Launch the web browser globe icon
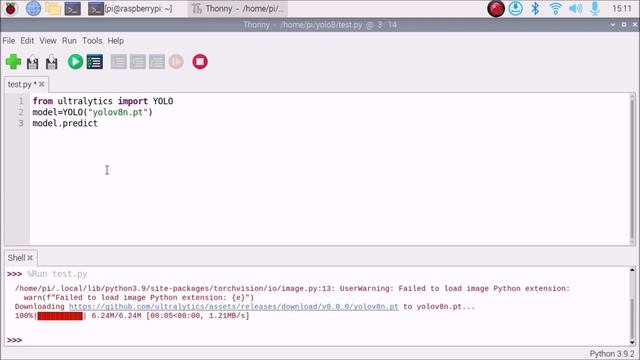The image size is (640, 360). click(x=33, y=9)
